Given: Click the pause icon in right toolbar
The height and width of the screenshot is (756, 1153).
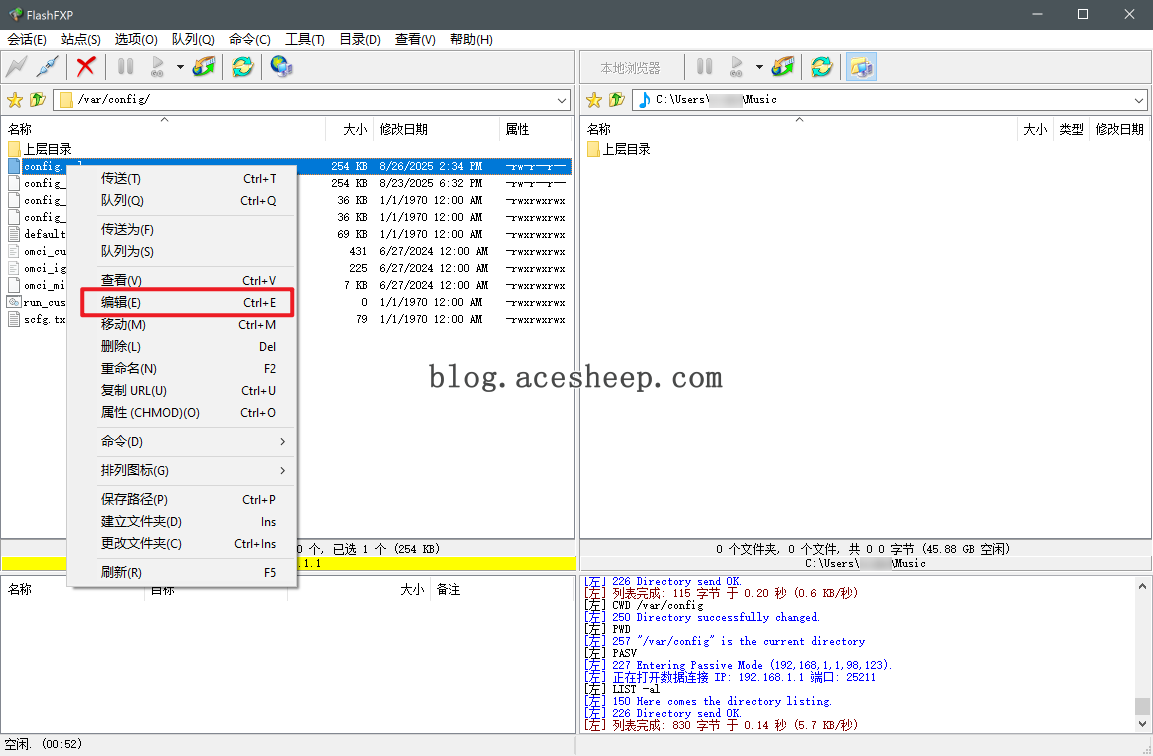Looking at the screenshot, I should coord(704,67).
